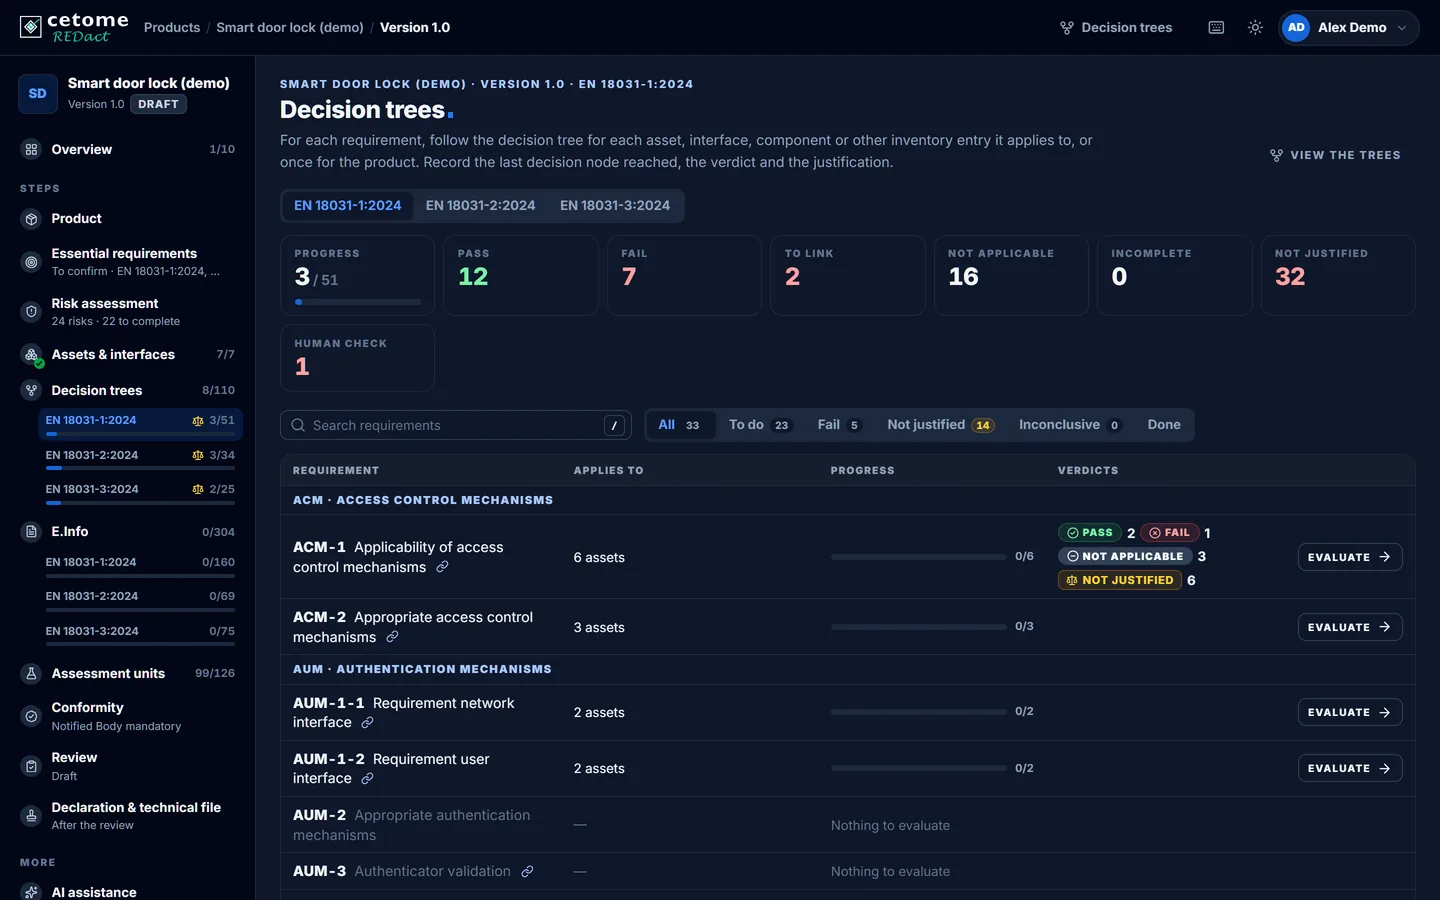Click the E.Info document icon
This screenshot has width=1440, height=900.
[x=31, y=532]
